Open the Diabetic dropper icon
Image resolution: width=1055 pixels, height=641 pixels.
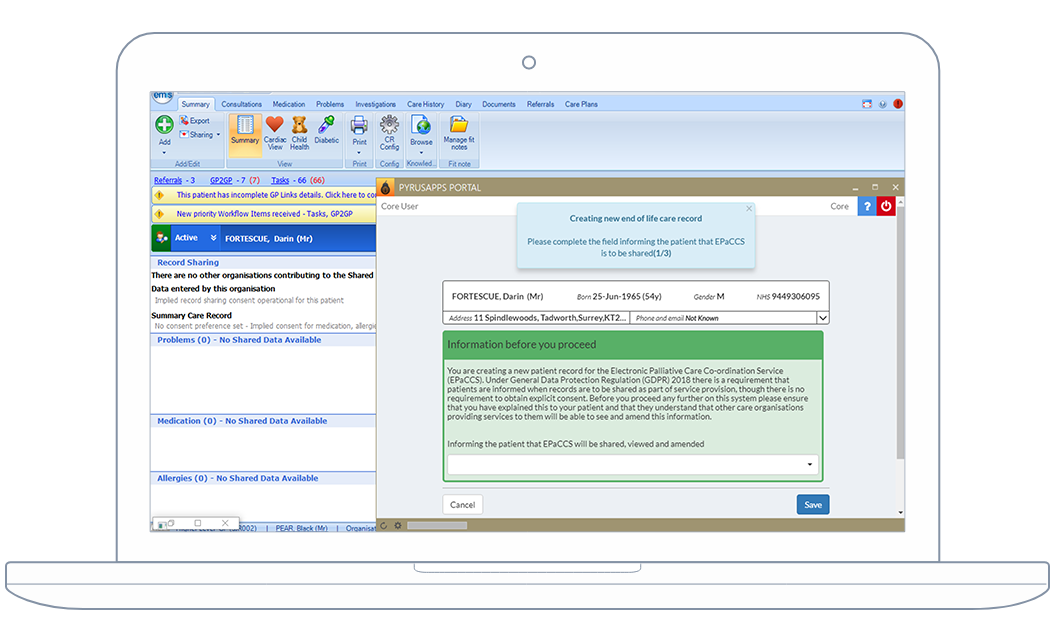326,124
